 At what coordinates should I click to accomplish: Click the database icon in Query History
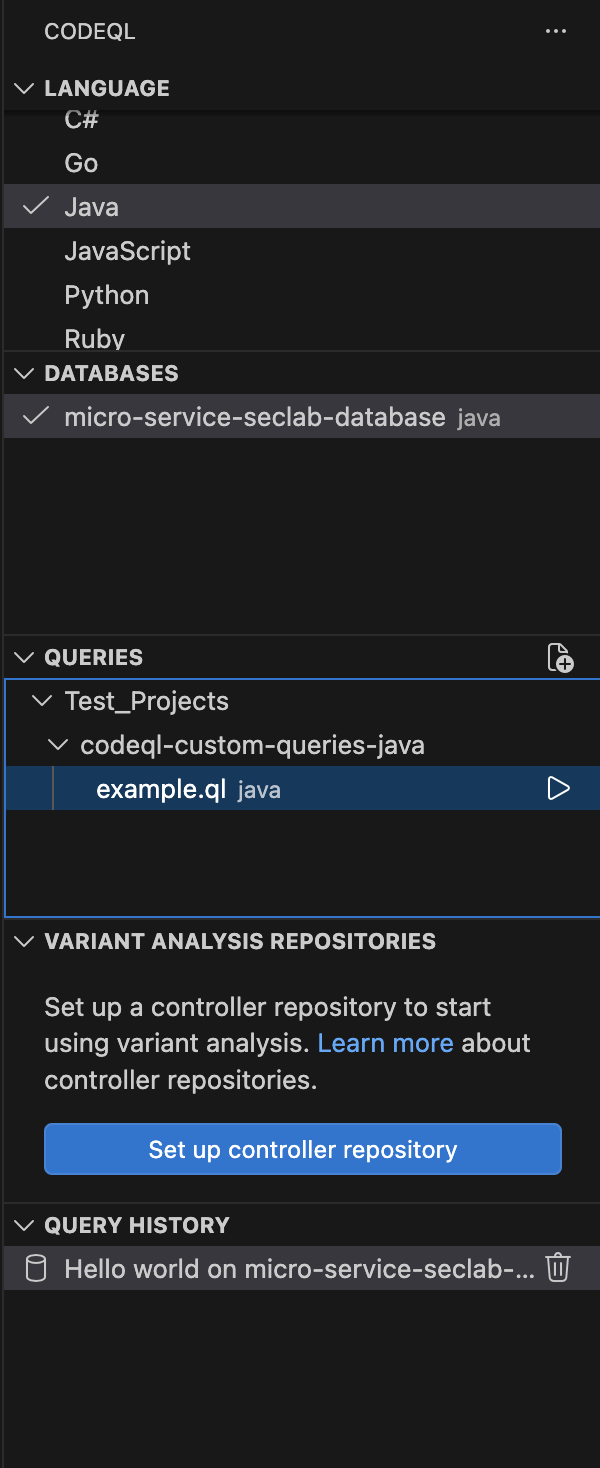click(36, 1269)
